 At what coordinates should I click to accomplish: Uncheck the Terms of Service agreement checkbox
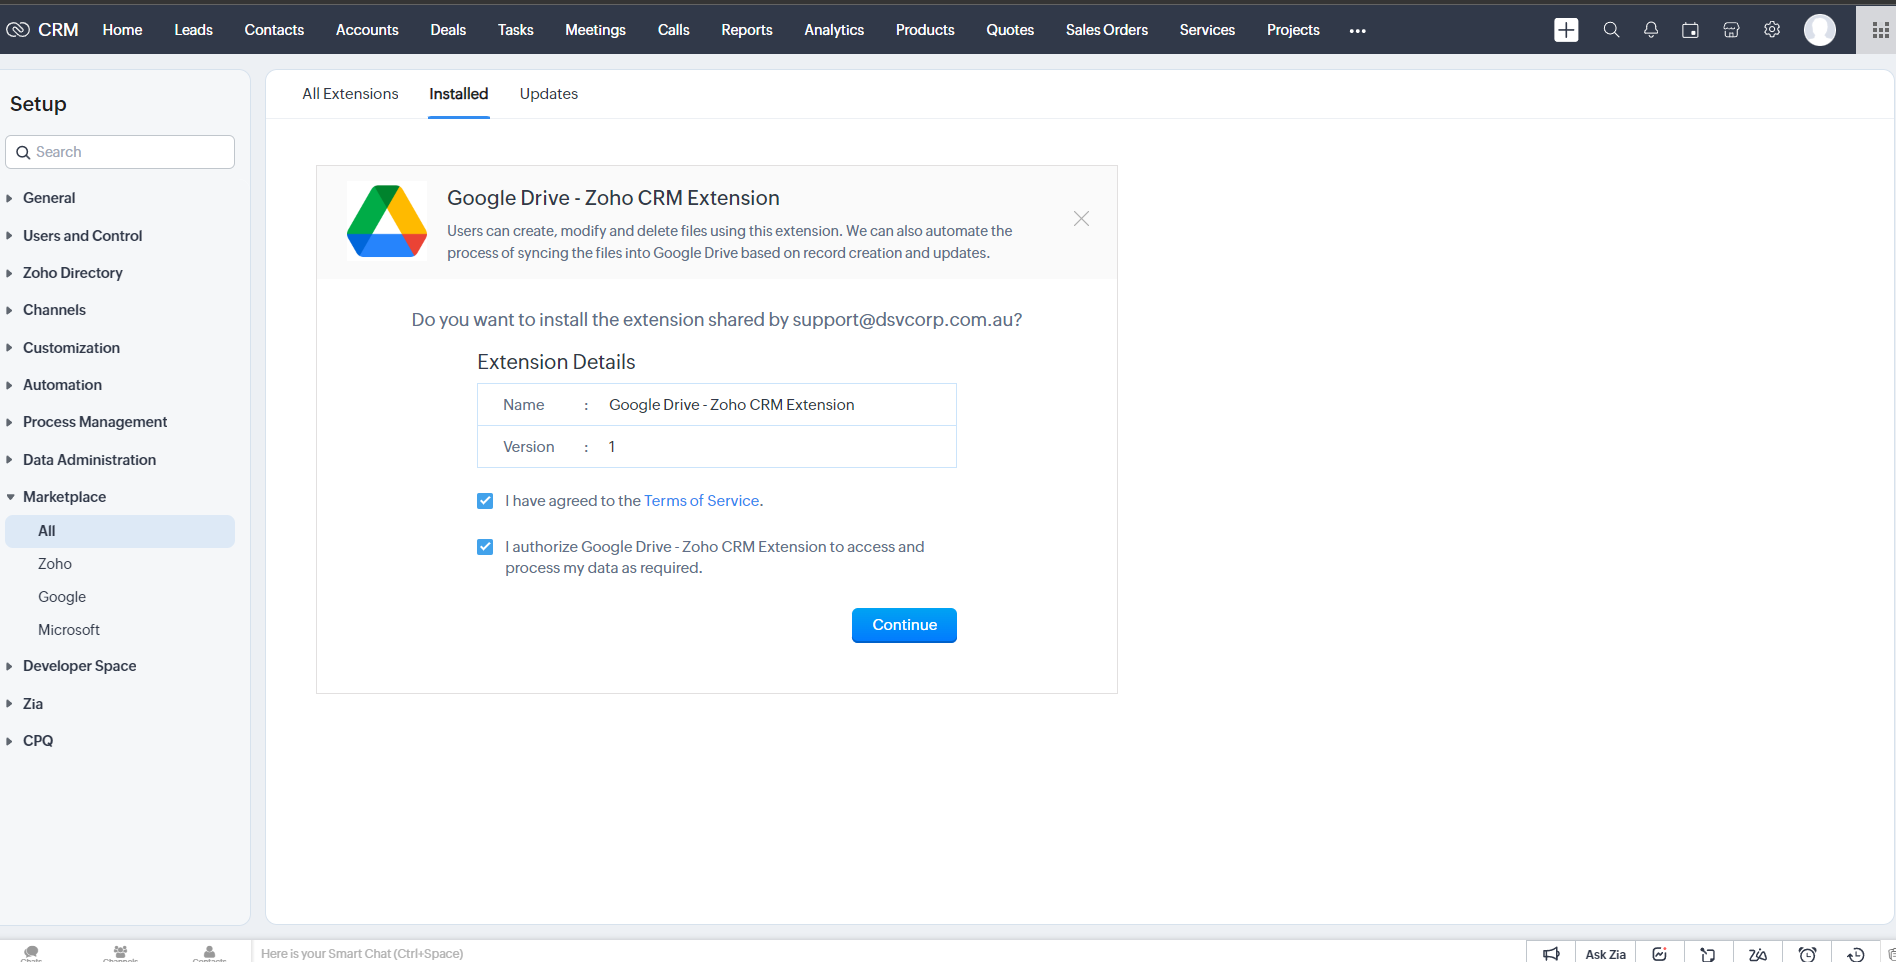tap(485, 501)
